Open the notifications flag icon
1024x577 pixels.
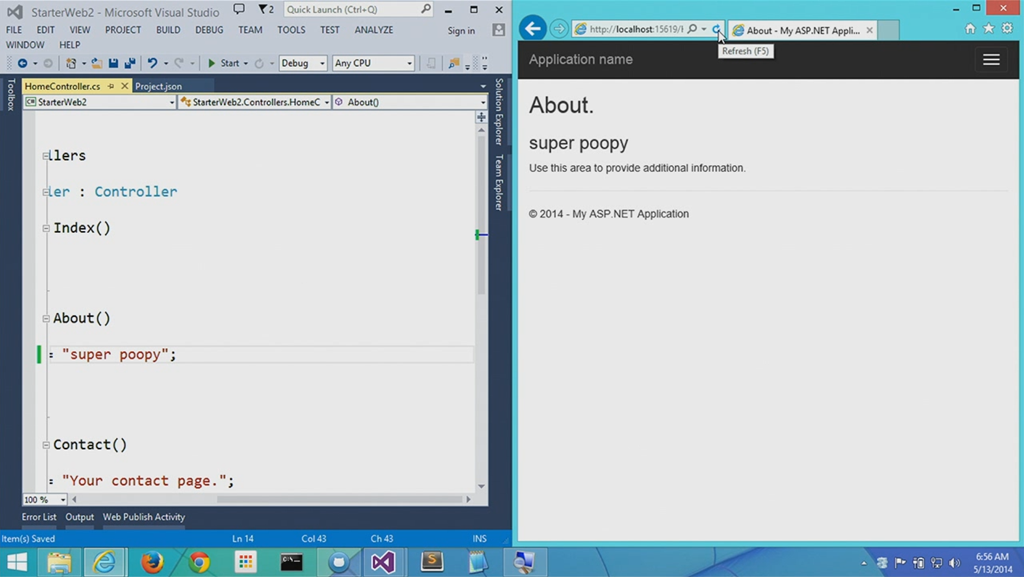[x=266, y=9]
